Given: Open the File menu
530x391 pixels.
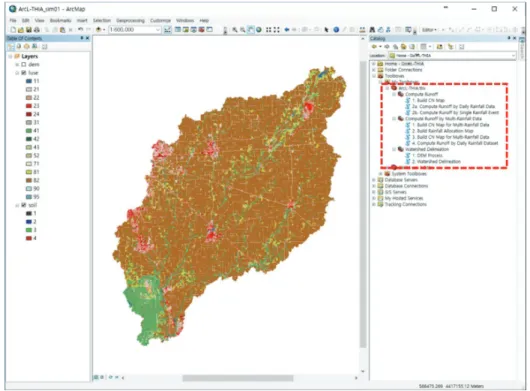Looking at the screenshot, I should pyautogui.click(x=13, y=20).
